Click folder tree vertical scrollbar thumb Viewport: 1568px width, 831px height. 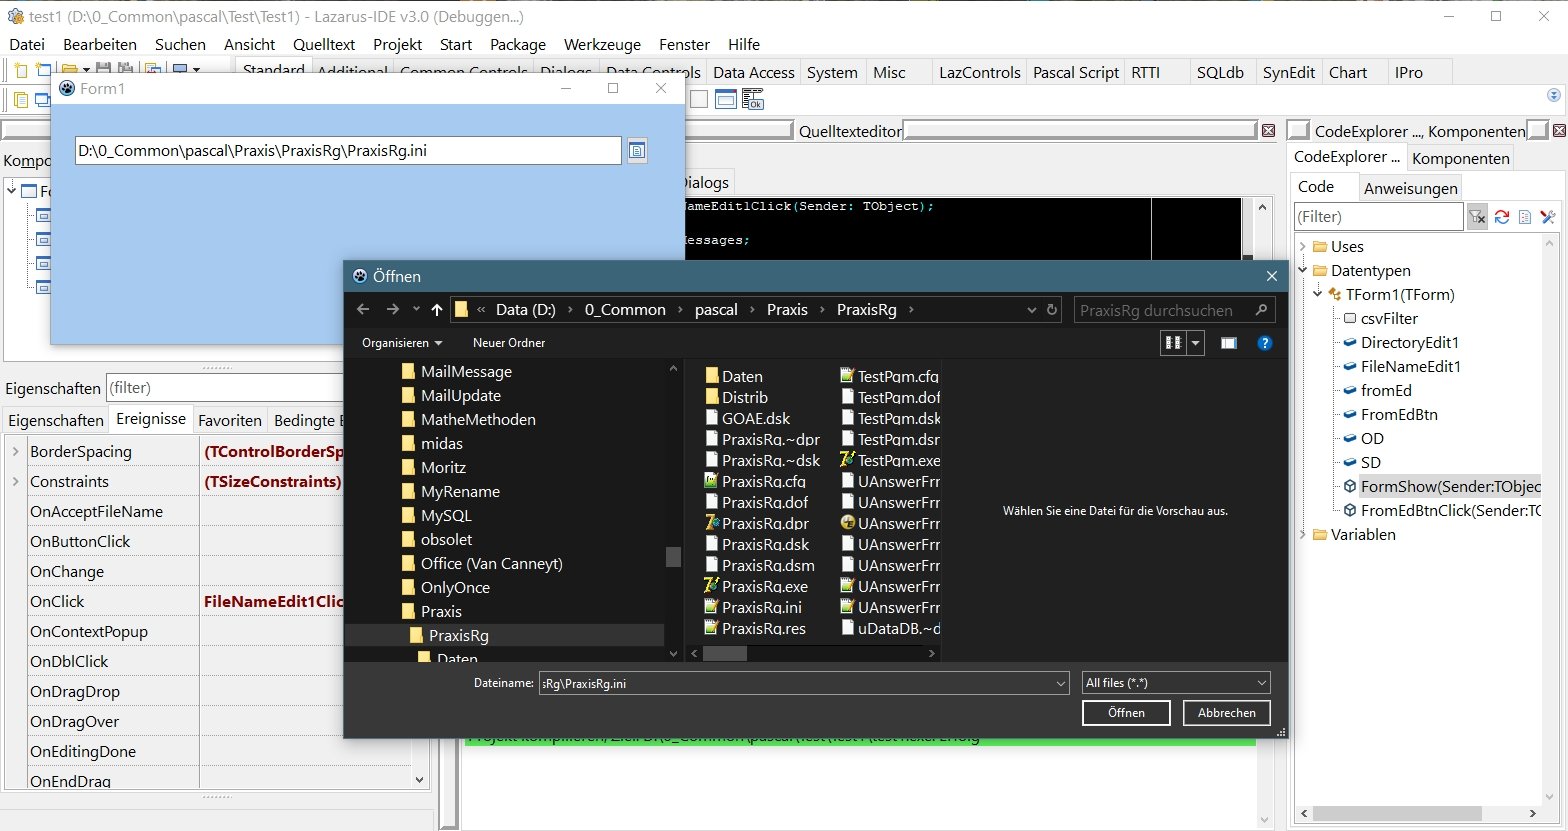(x=673, y=557)
